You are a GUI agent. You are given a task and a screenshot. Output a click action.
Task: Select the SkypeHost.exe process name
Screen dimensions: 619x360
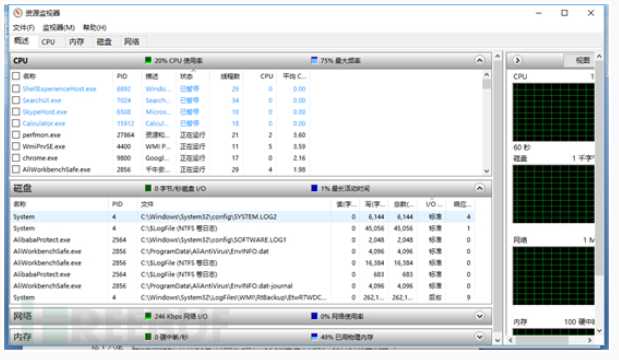pos(45,112)
